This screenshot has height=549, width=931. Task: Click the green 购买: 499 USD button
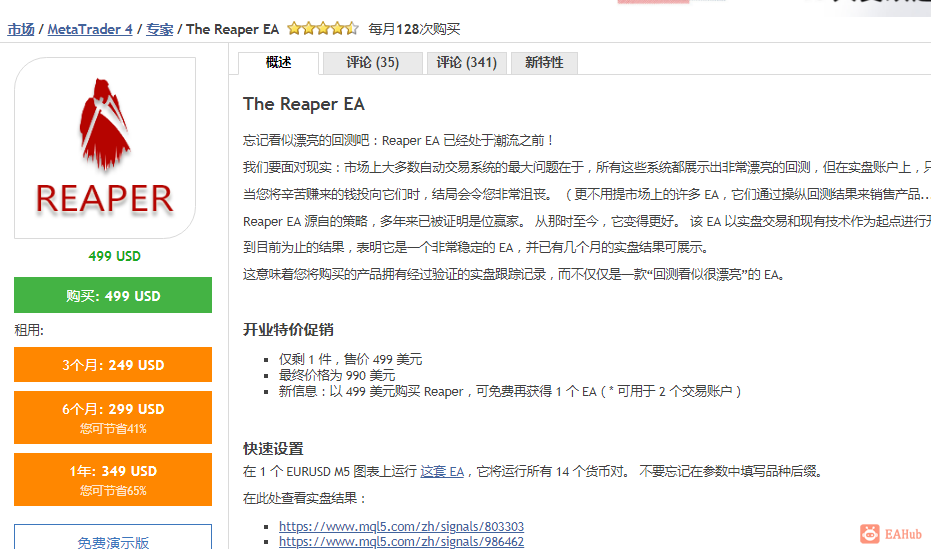[x=113, y=295]
